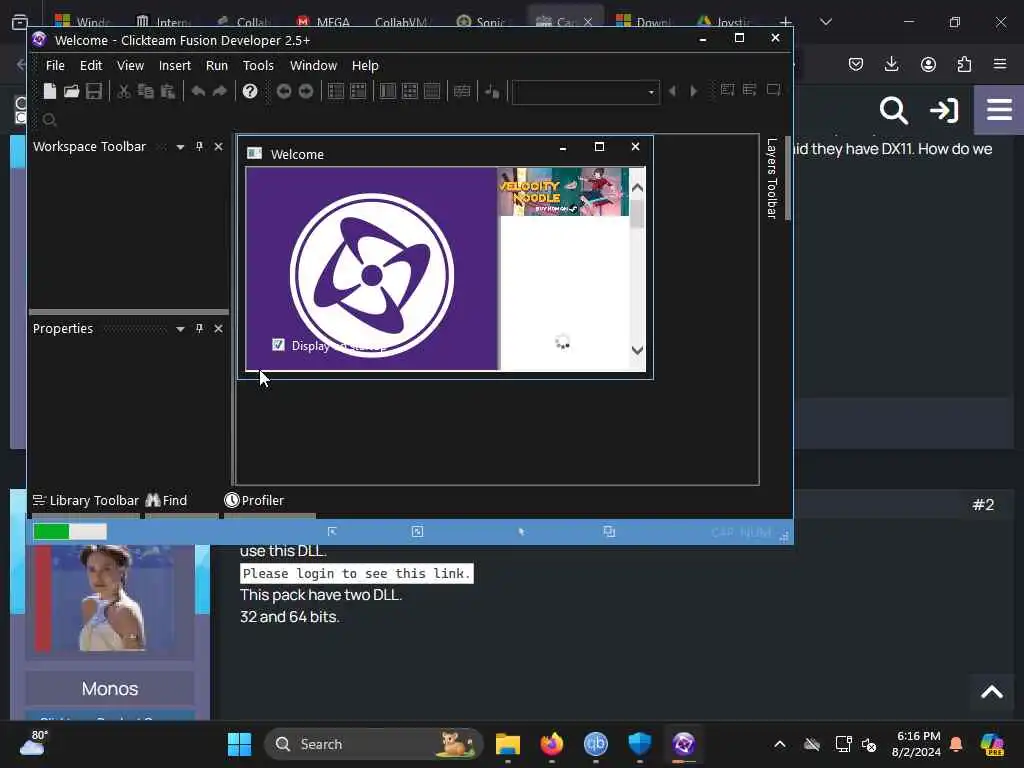The image size is (1024, 768).
Task: Click the Redo arrow icon
Action: 220,91
